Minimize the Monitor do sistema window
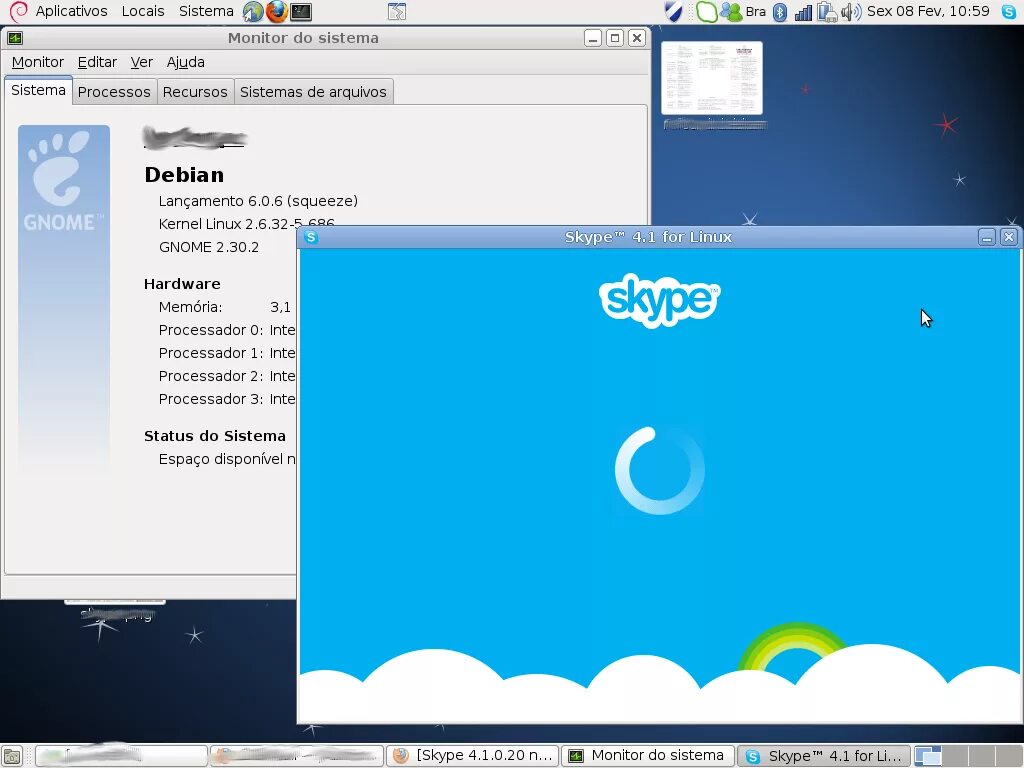 click(593, 38)
